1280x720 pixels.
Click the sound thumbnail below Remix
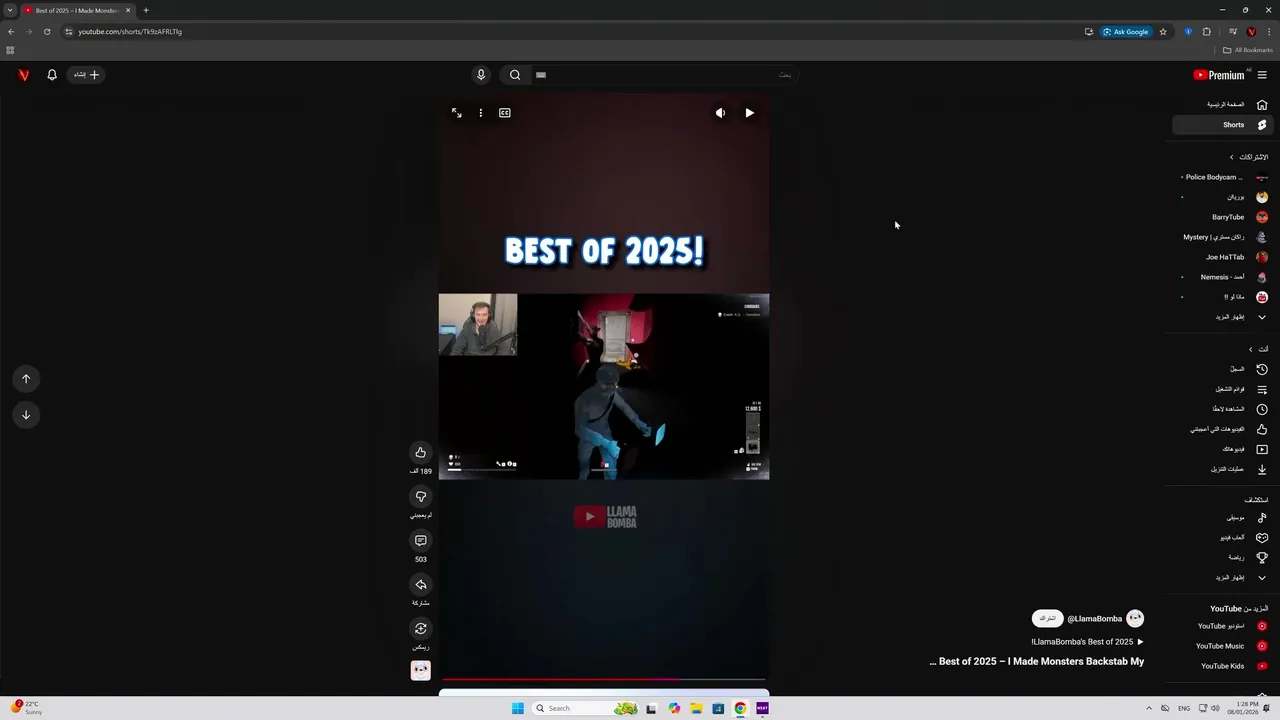421,671
